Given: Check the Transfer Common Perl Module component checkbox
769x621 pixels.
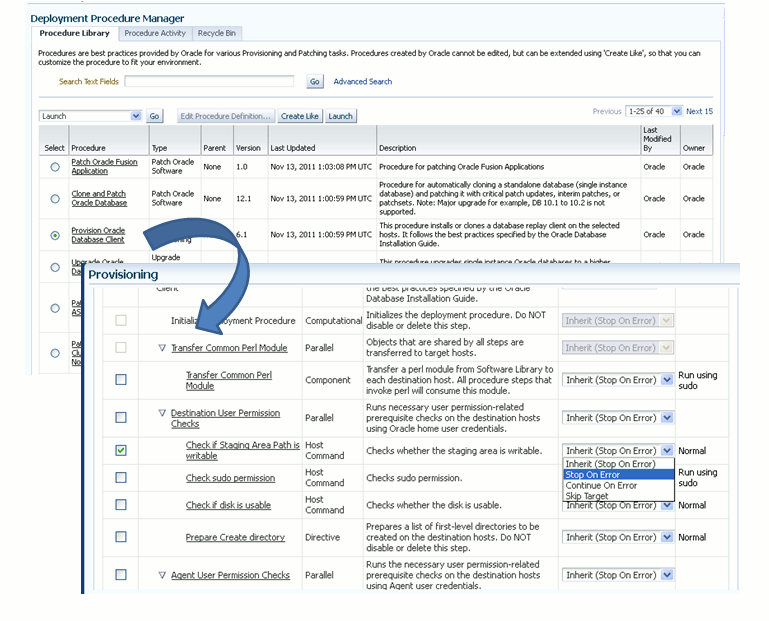Looking at the screenshot, I should click(121, 380).
